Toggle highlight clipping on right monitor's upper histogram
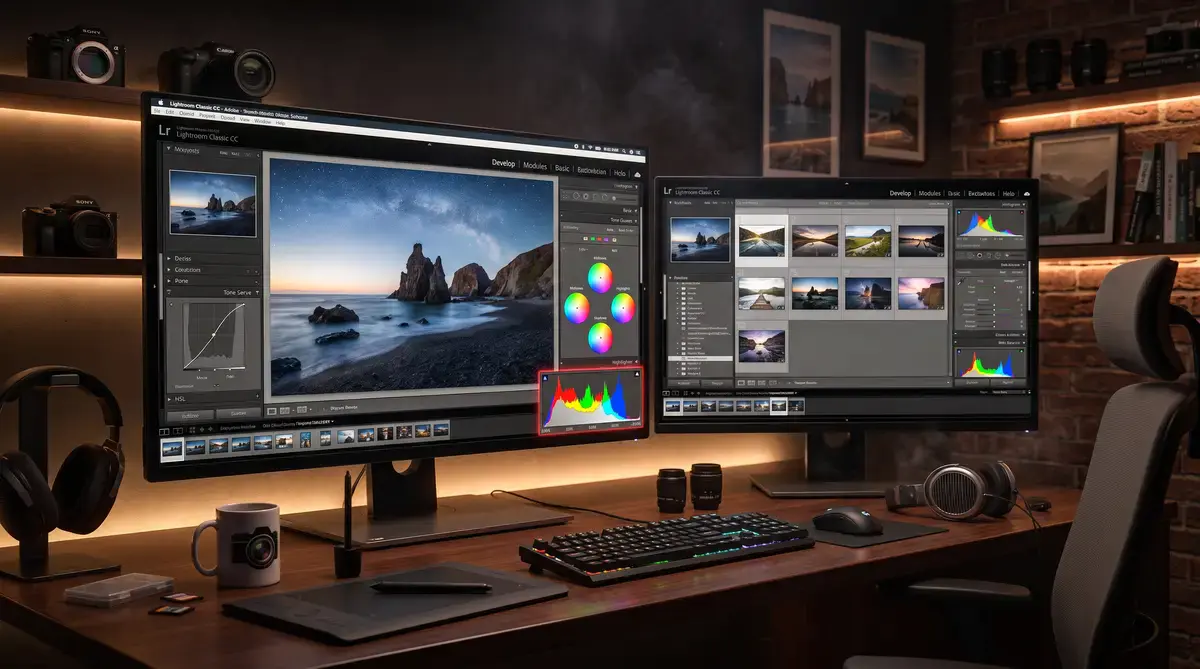 pos(1021,213)
